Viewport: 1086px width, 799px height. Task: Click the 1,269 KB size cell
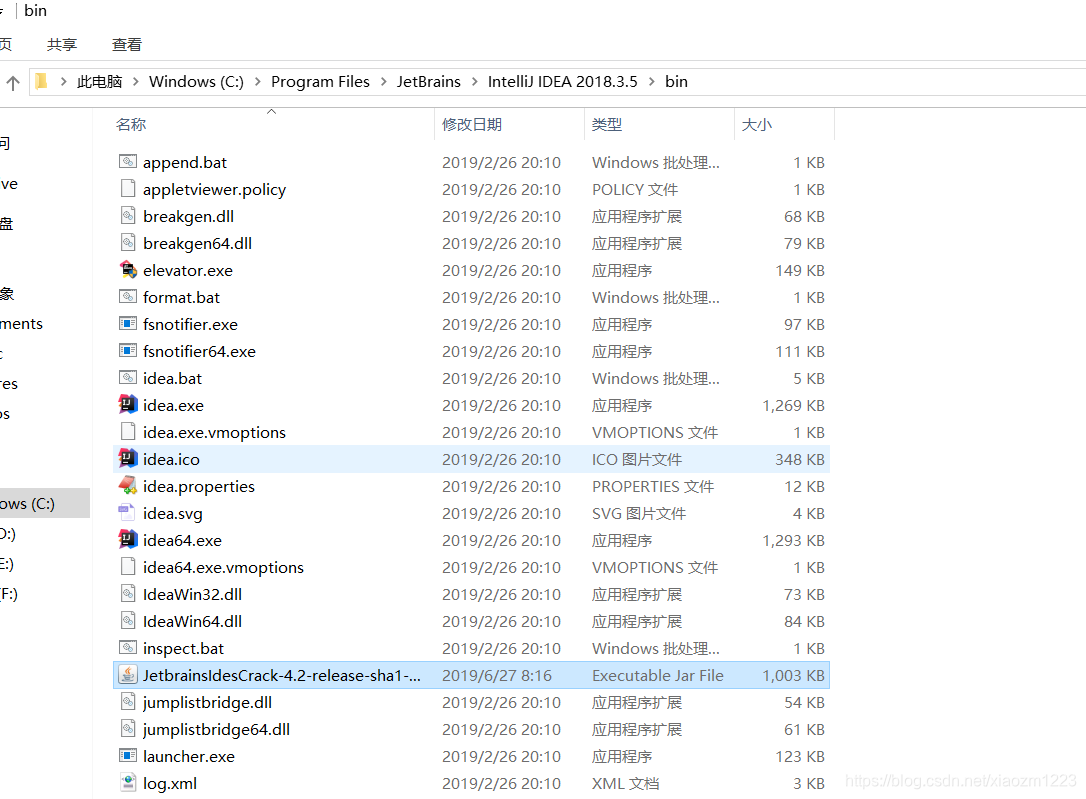tap(793, 405)
